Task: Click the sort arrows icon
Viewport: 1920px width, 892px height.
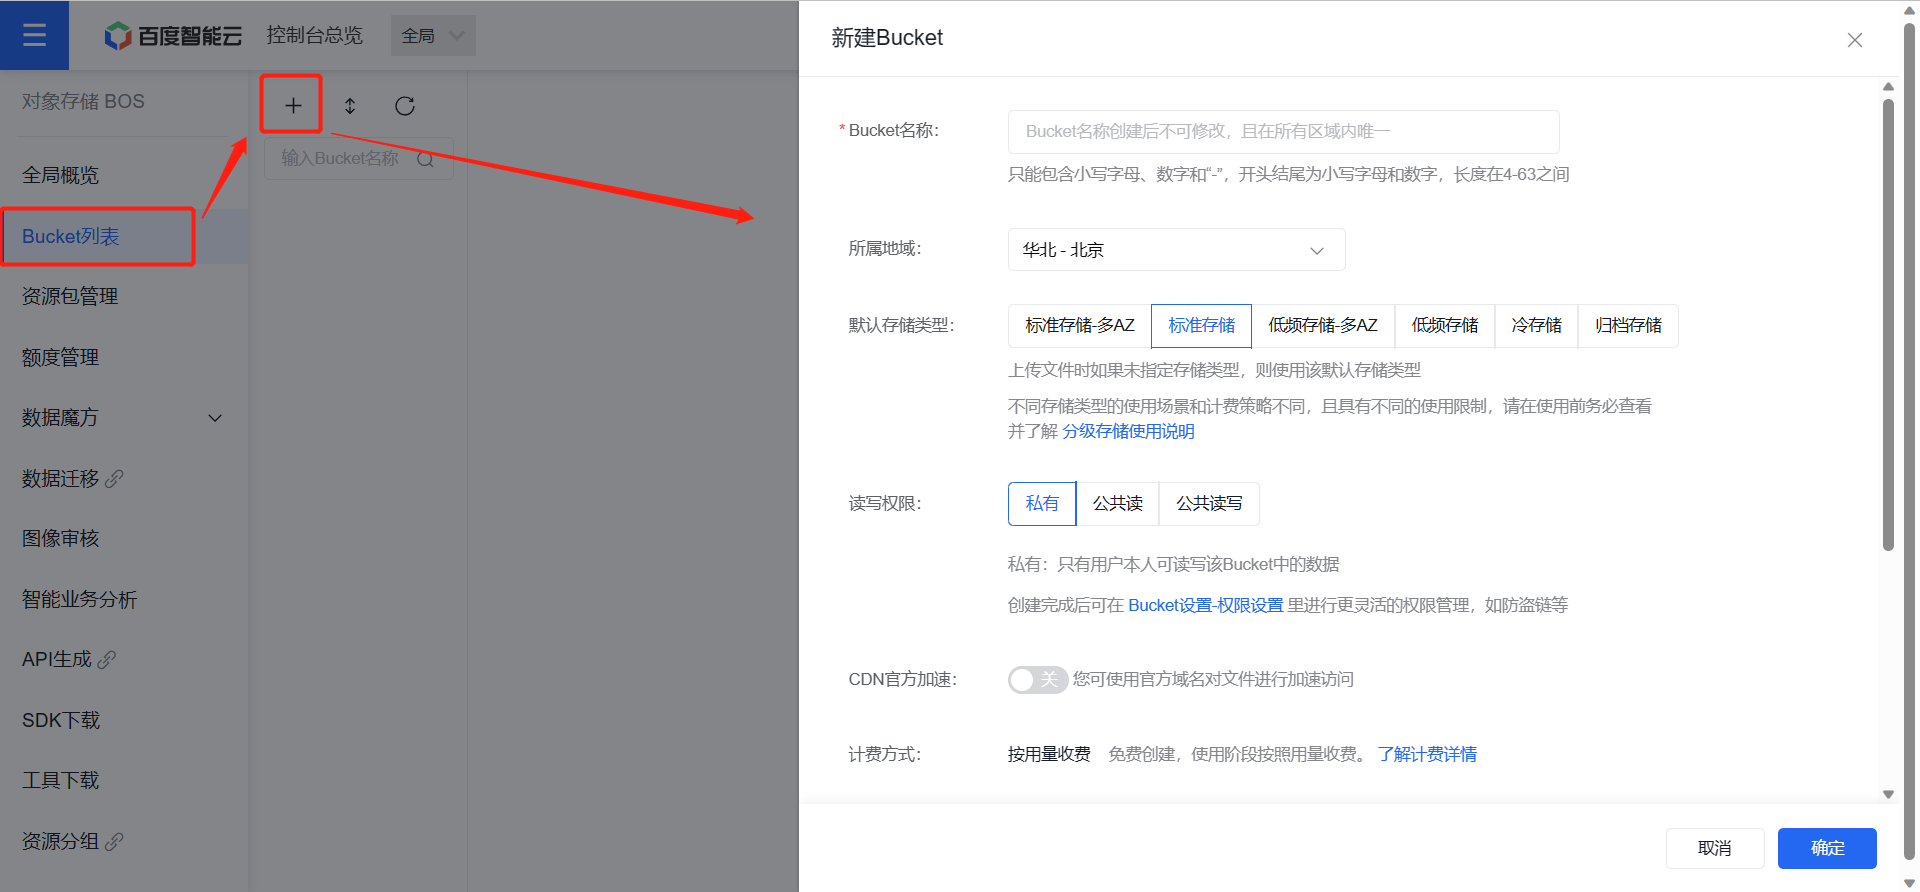Action: tap(350, 106)
